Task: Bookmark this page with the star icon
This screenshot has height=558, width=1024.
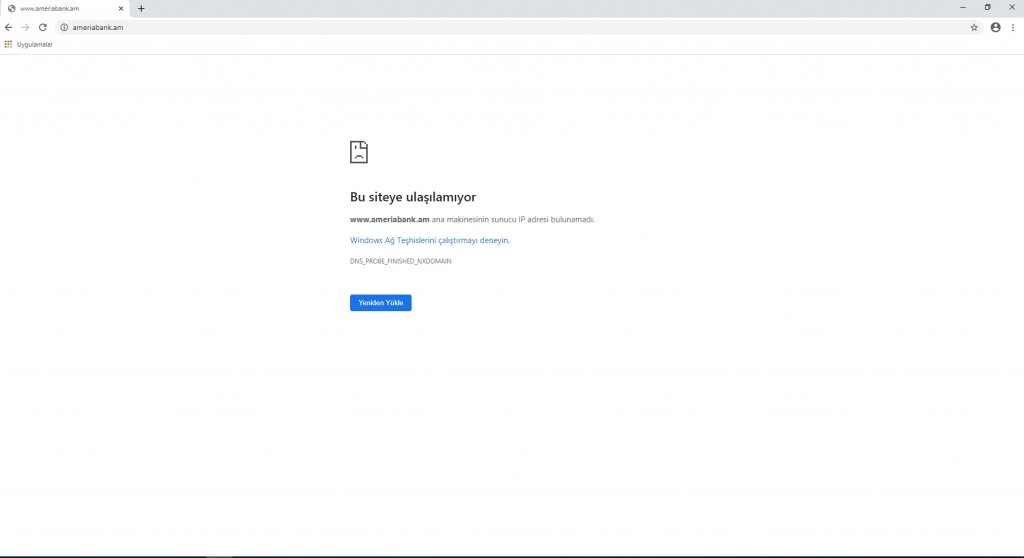Action: pos(974,27)
